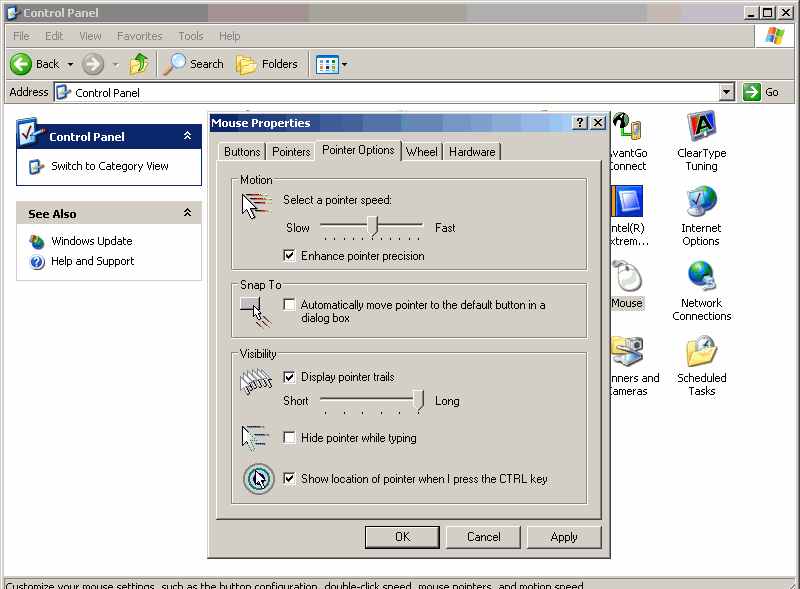Click the Switch to Category View icon
Screen dimensions: 800x589
[x=36, y=166]
